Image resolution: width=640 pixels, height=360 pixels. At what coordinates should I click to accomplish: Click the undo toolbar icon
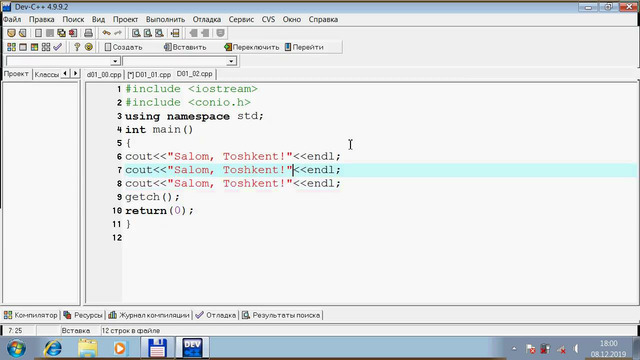(x=107, y=33)
